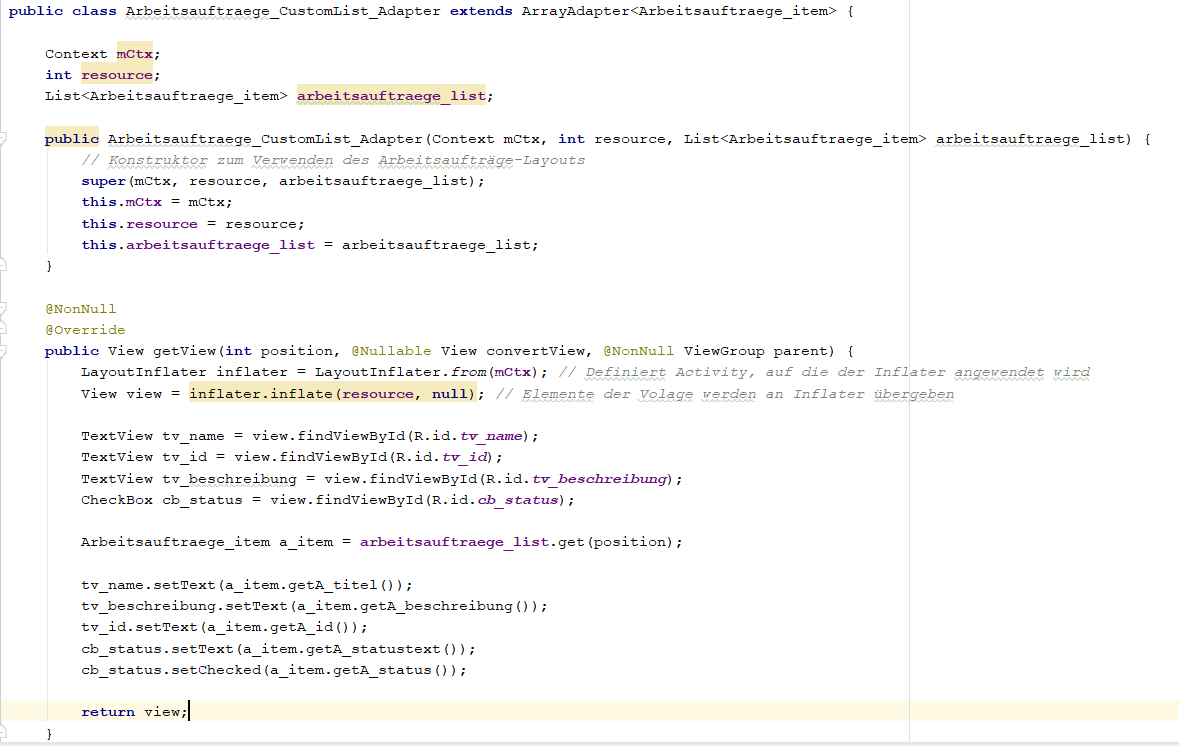The width and height of the screenshot is (1179, 746).
Task: Click the highlighted public keyword of the constructor
Action: pyautogui.click(x=71, y=139)
